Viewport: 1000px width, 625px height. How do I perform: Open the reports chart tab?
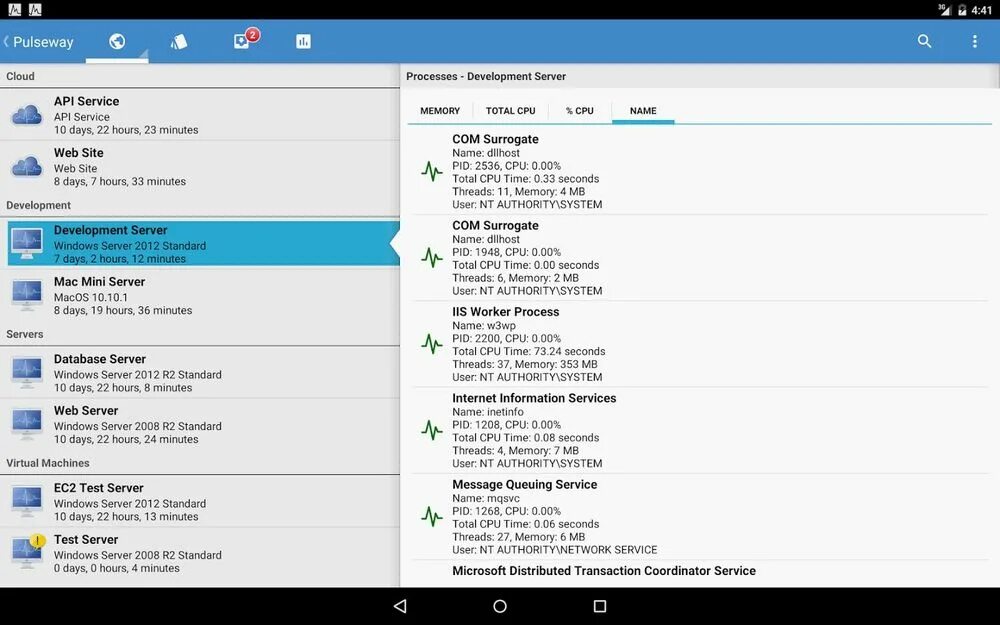pyautogui.click(x=304, y=41)
